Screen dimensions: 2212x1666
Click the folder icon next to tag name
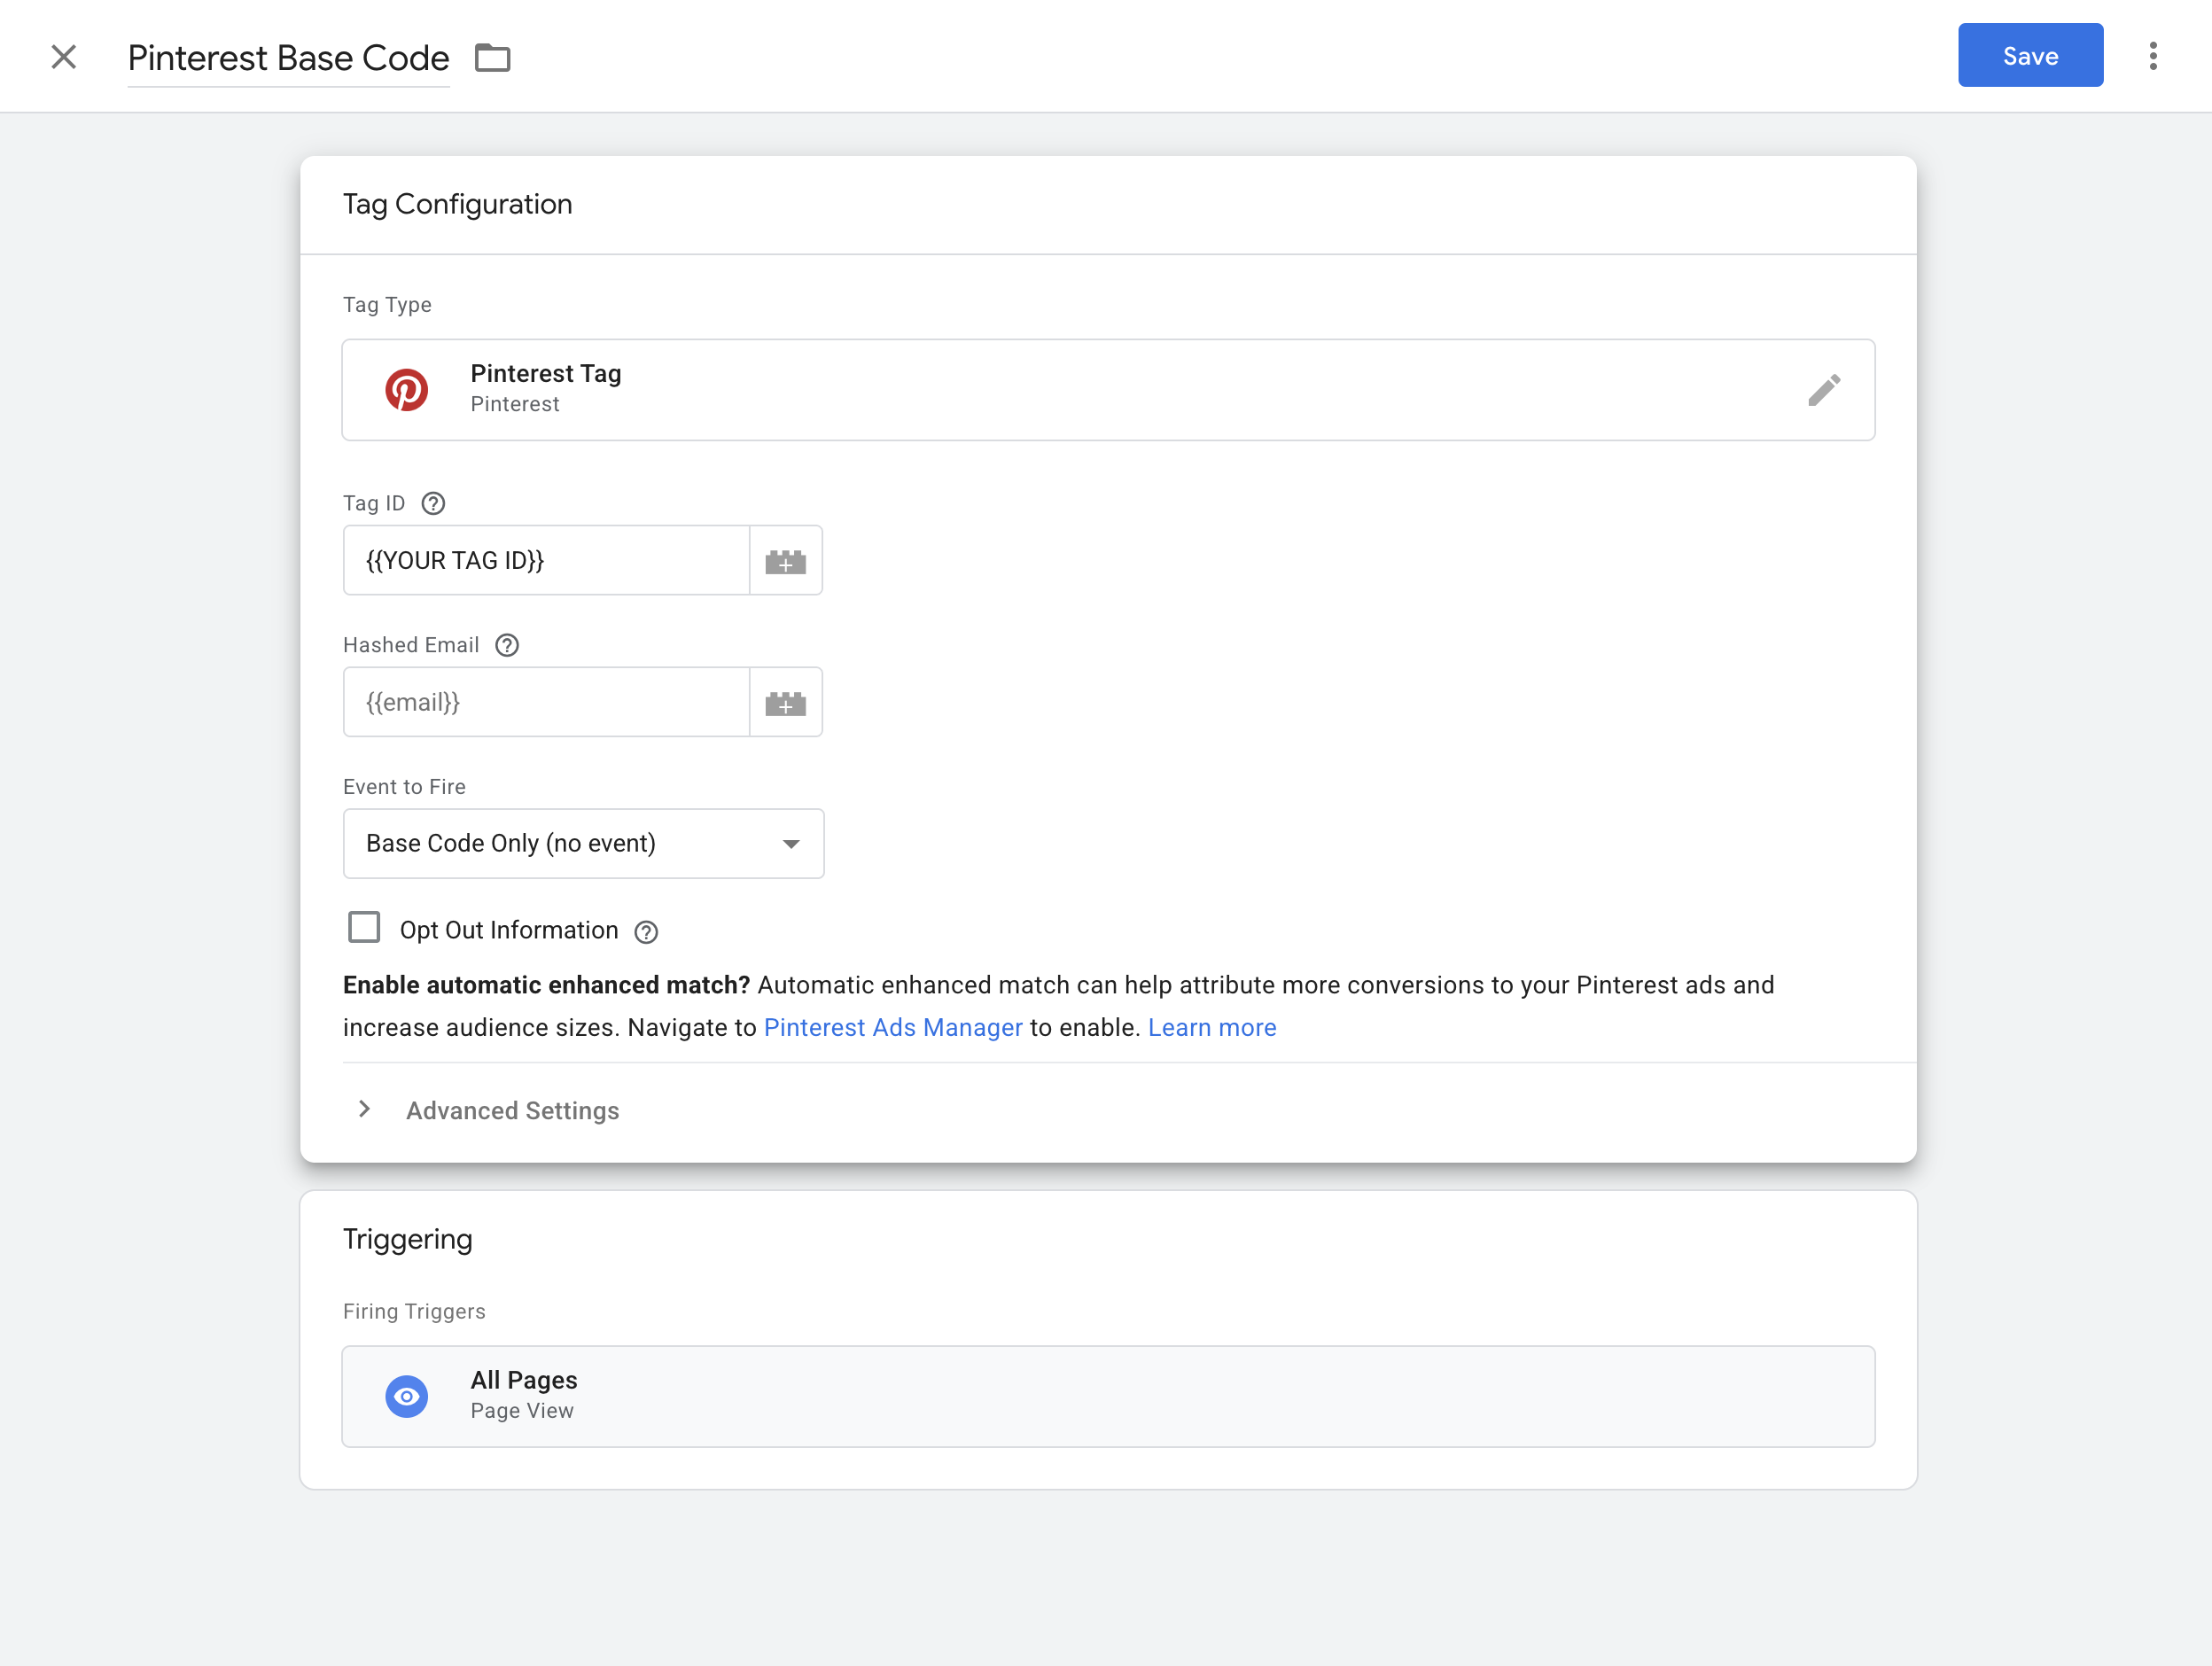click(492, 58)
